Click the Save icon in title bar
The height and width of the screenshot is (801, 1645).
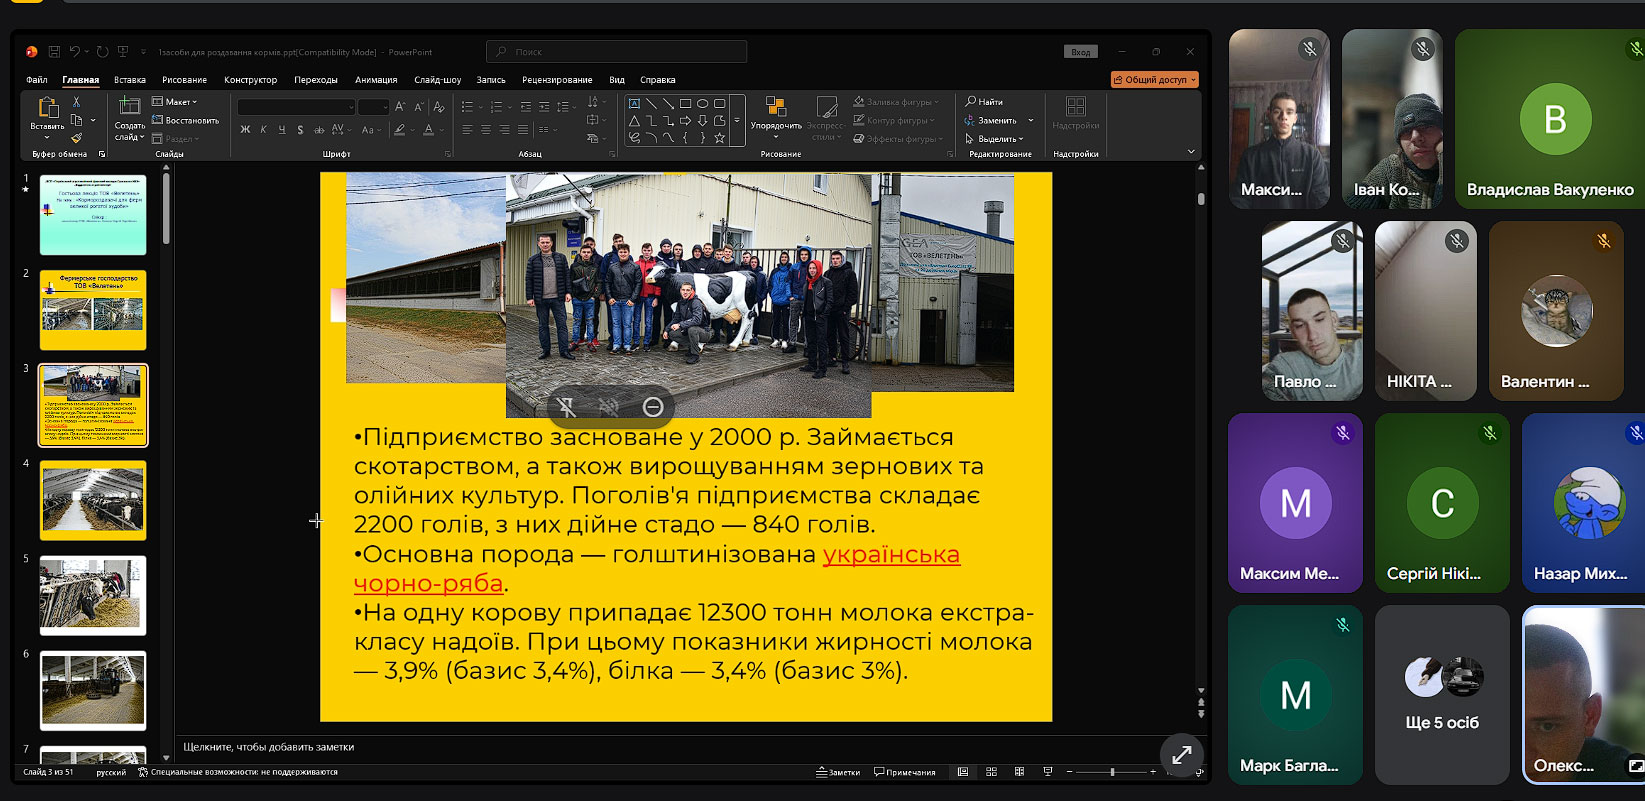pos(54,52)
